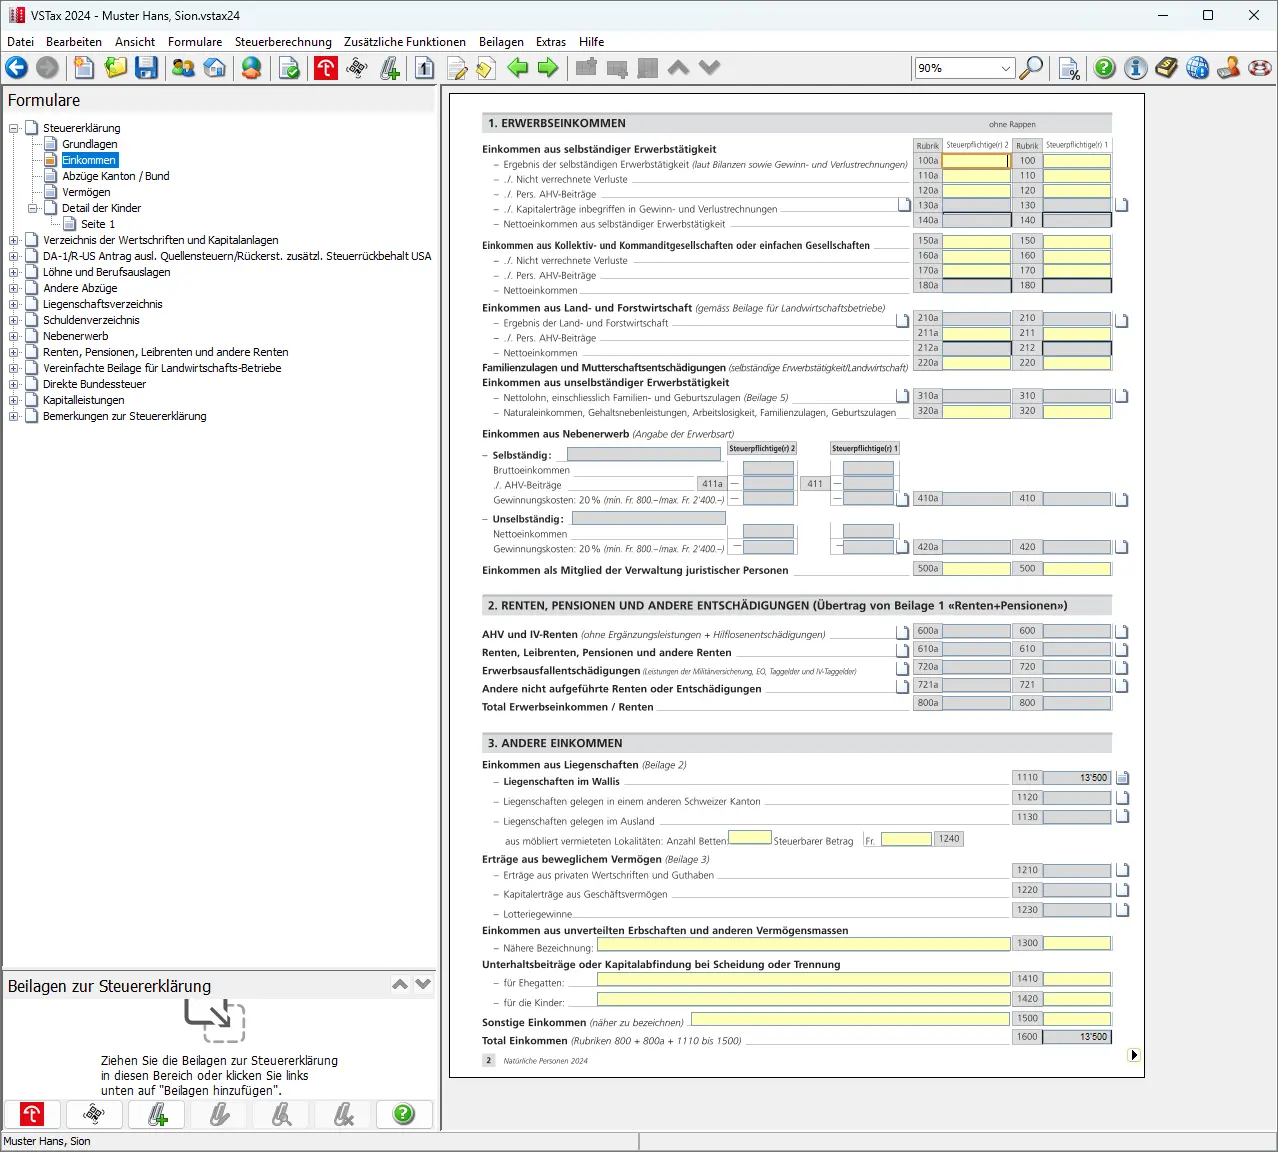
Task: Open the zoom level 90% dropdown
Action: pyautogui.click(x=1006, y=68)
